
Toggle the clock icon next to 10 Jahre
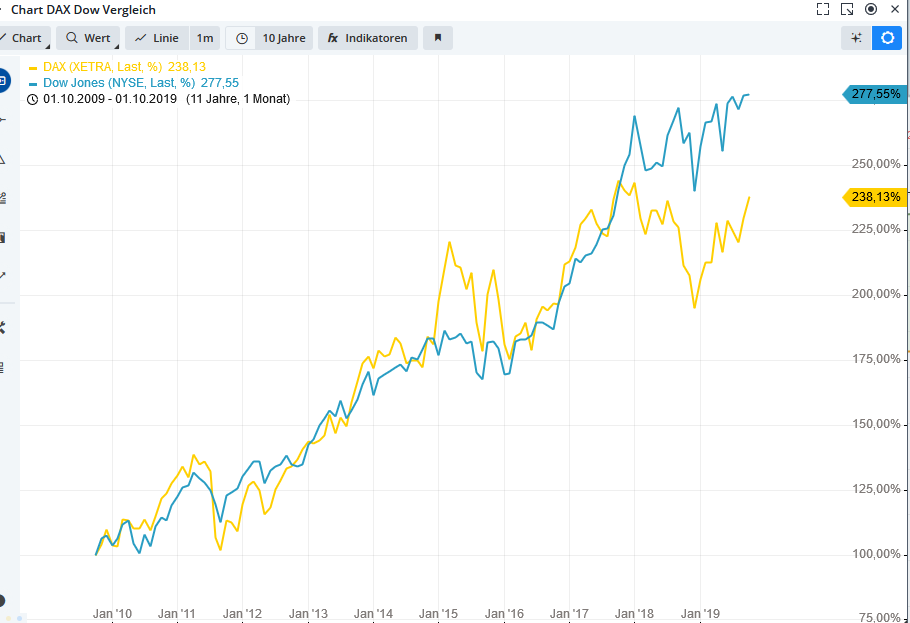tap(240, 37)
